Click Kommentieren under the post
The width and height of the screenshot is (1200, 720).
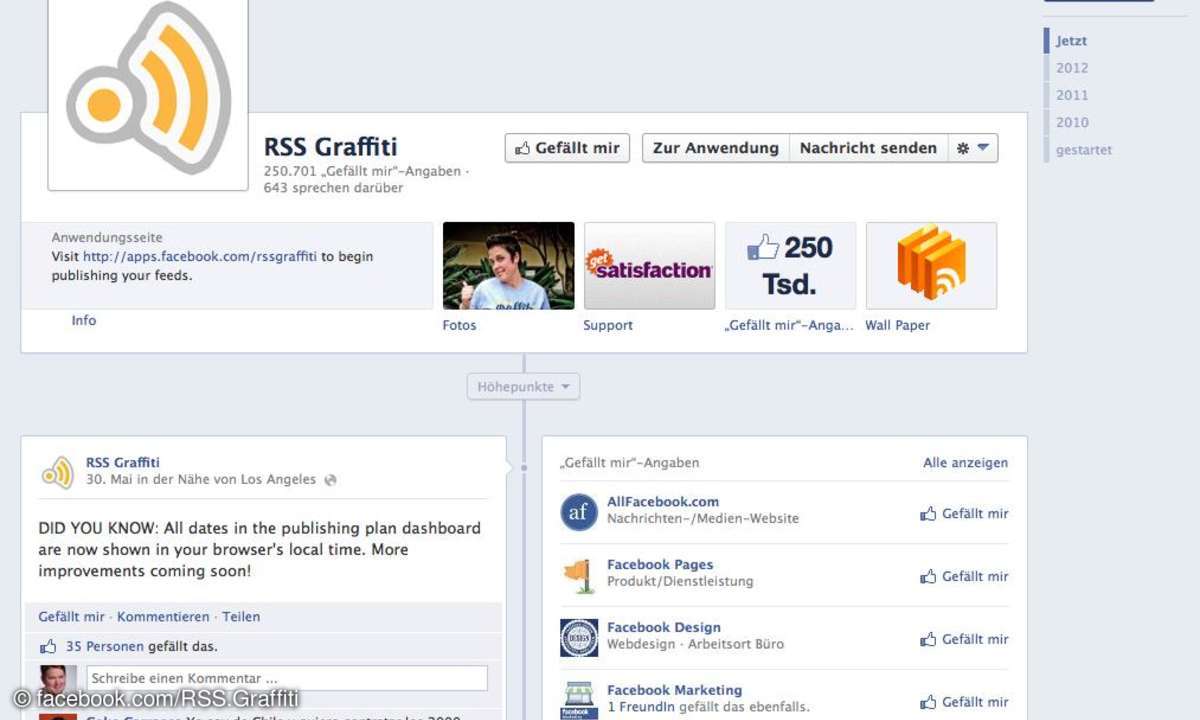coord(163,617)
